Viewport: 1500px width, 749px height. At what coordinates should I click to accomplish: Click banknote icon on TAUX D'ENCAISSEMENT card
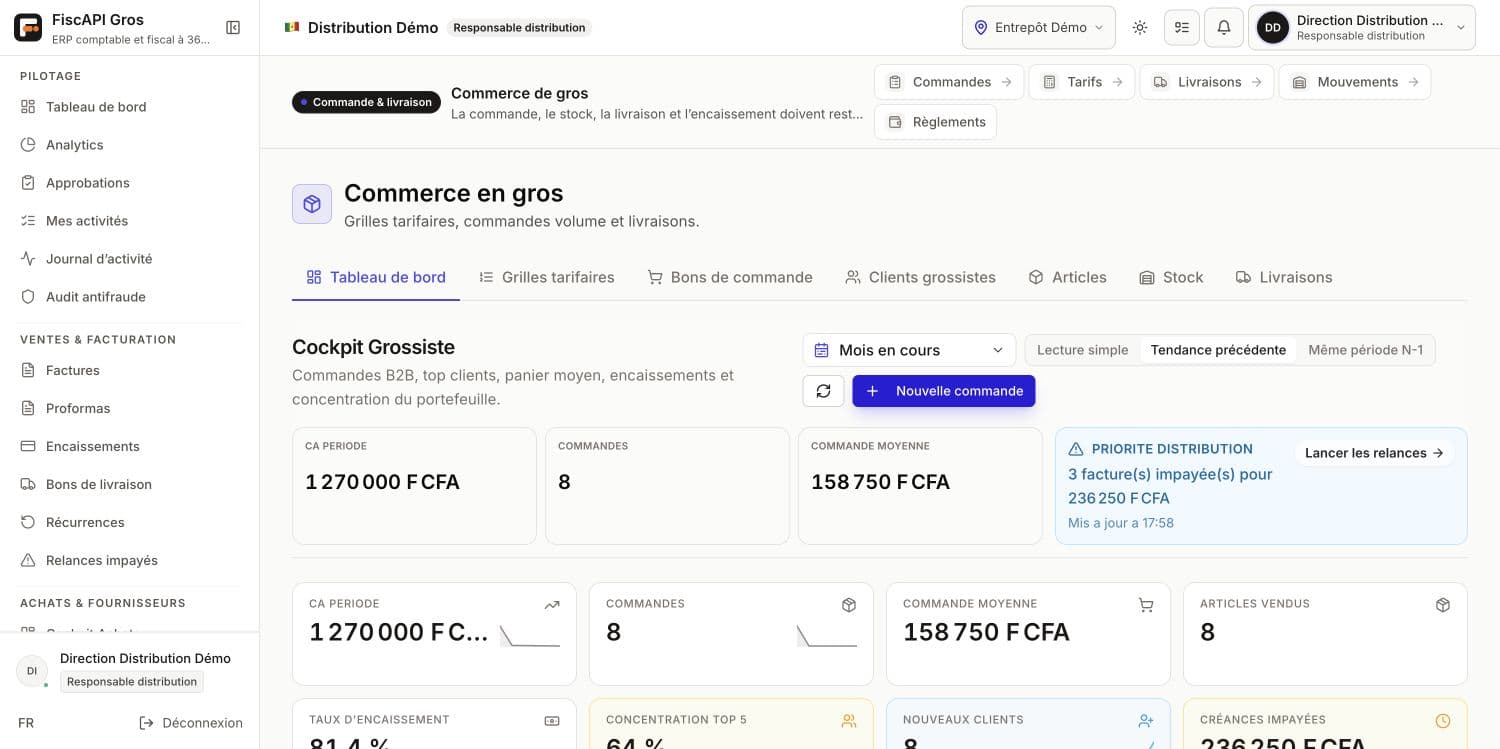(552, 721)
